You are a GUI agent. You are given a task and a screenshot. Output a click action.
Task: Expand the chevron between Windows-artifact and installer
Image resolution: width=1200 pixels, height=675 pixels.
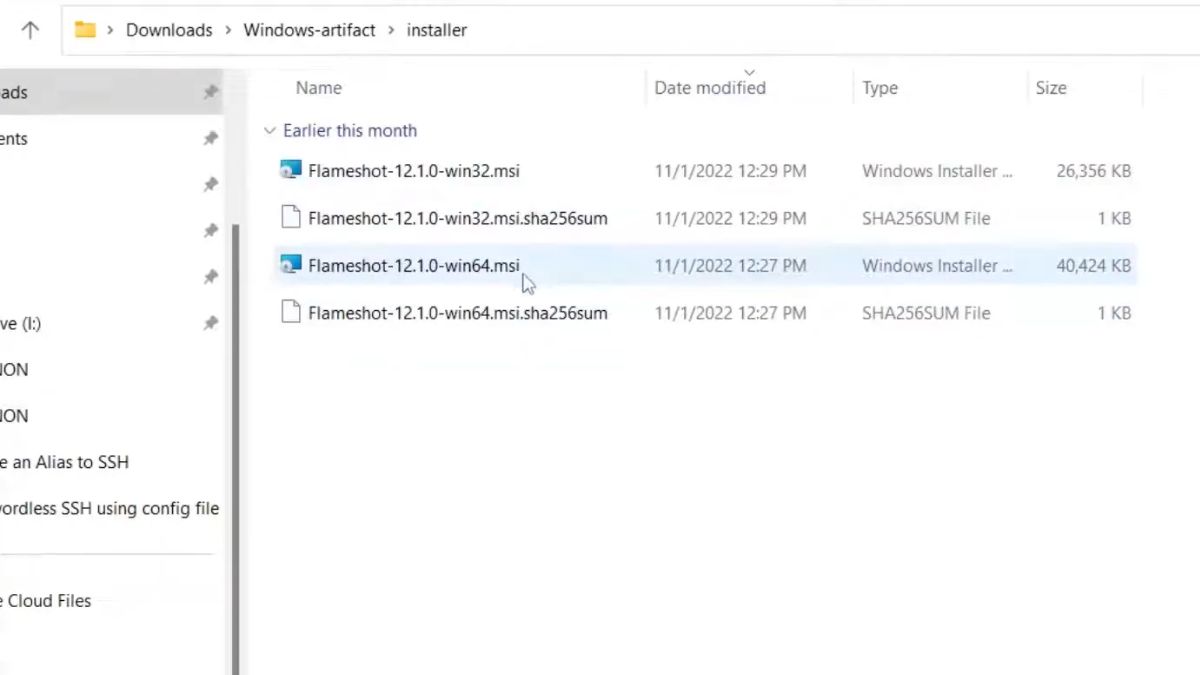(x=391, y=30)
